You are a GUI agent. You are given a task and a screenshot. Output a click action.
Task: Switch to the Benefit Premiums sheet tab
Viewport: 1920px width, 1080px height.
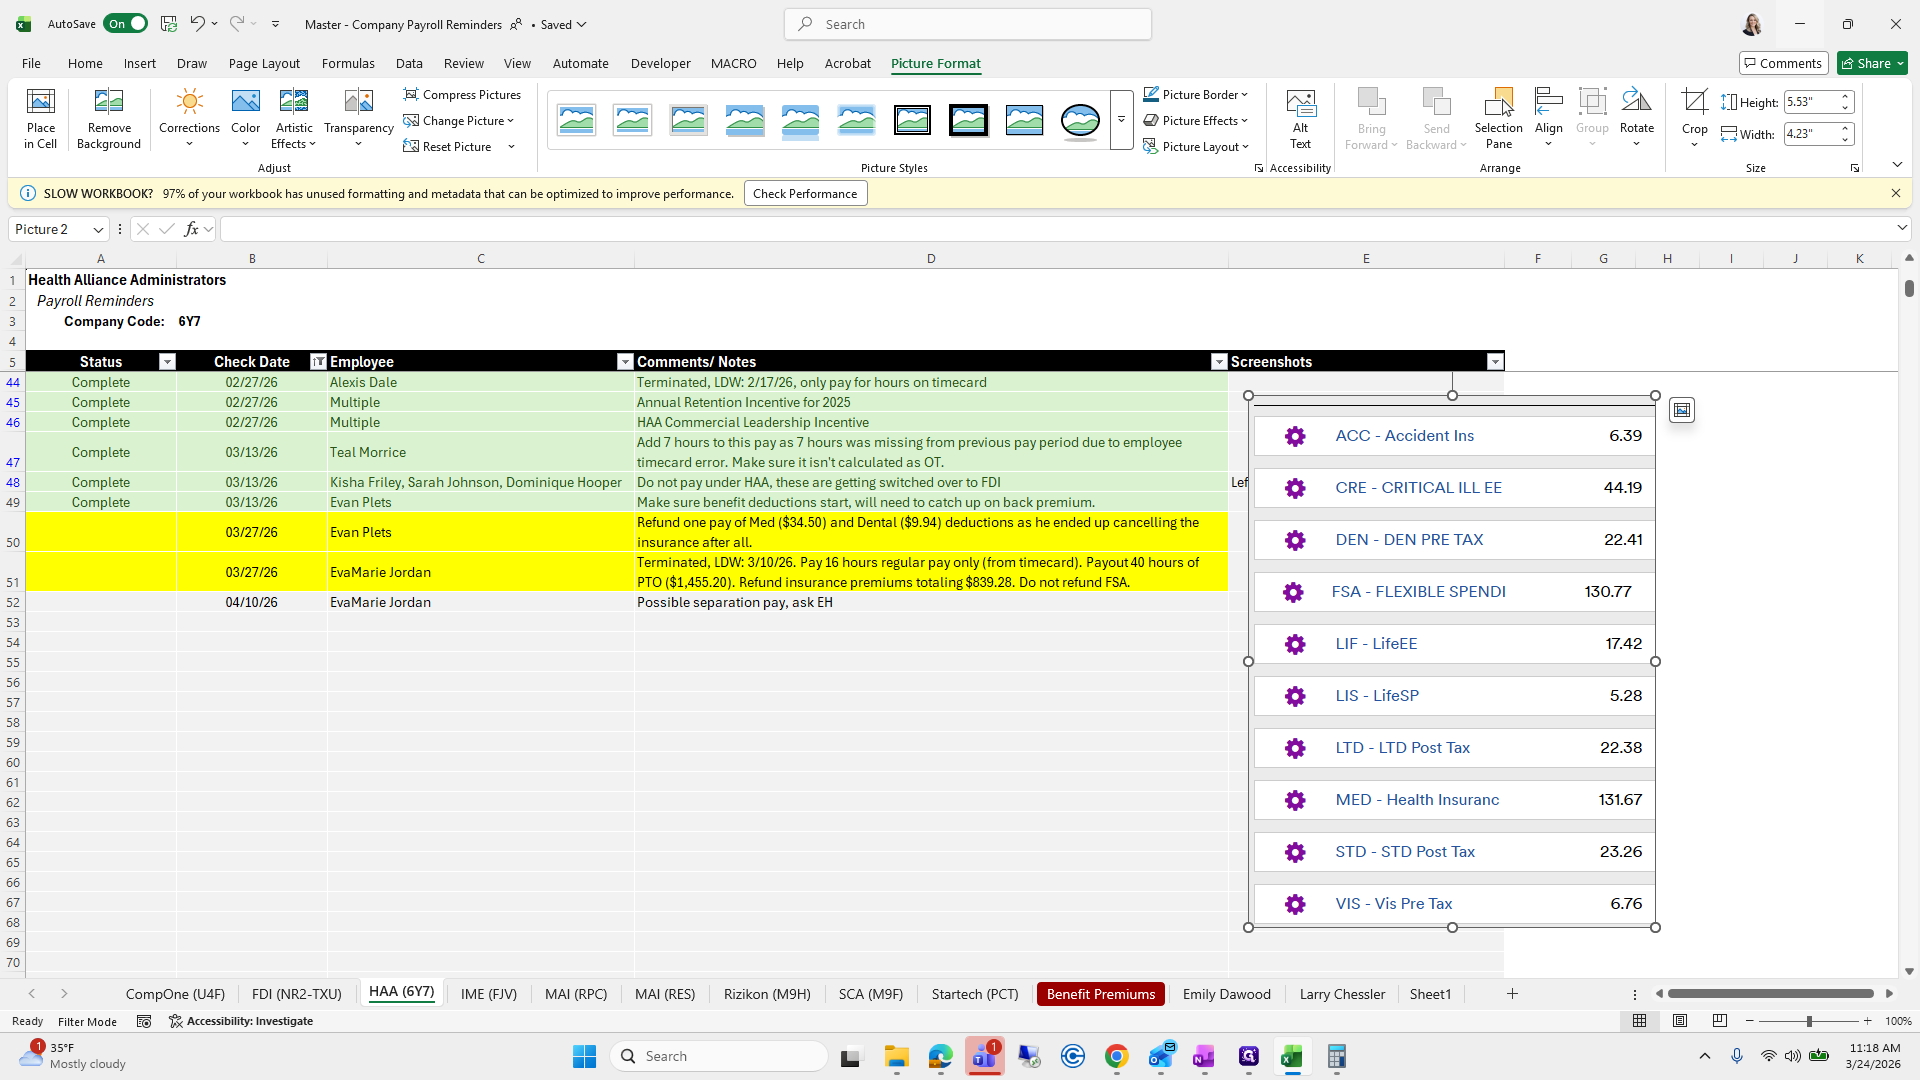tap(1100, 994)
